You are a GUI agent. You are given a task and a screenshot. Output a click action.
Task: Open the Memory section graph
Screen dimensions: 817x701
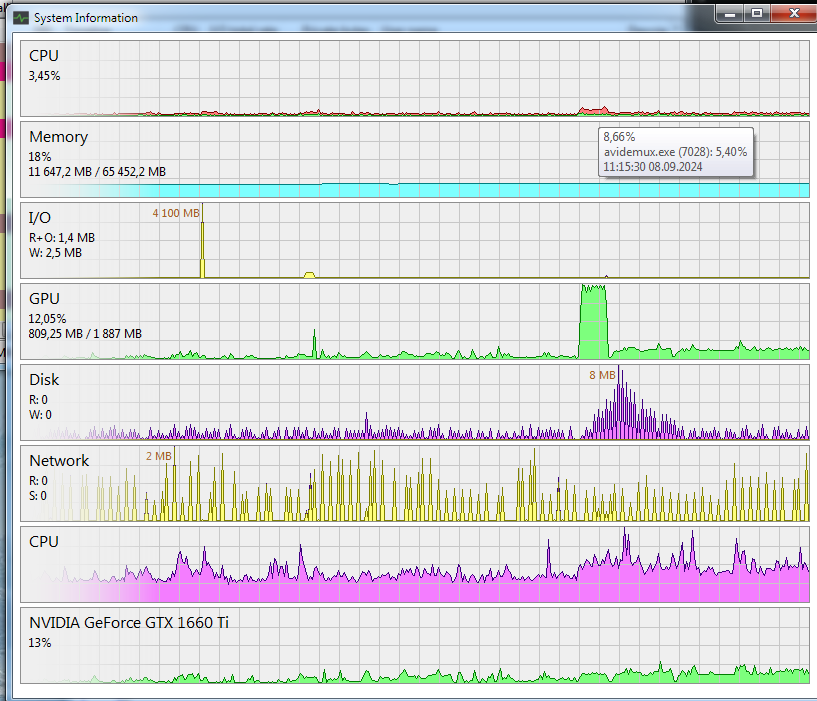(x=415, y=159)
